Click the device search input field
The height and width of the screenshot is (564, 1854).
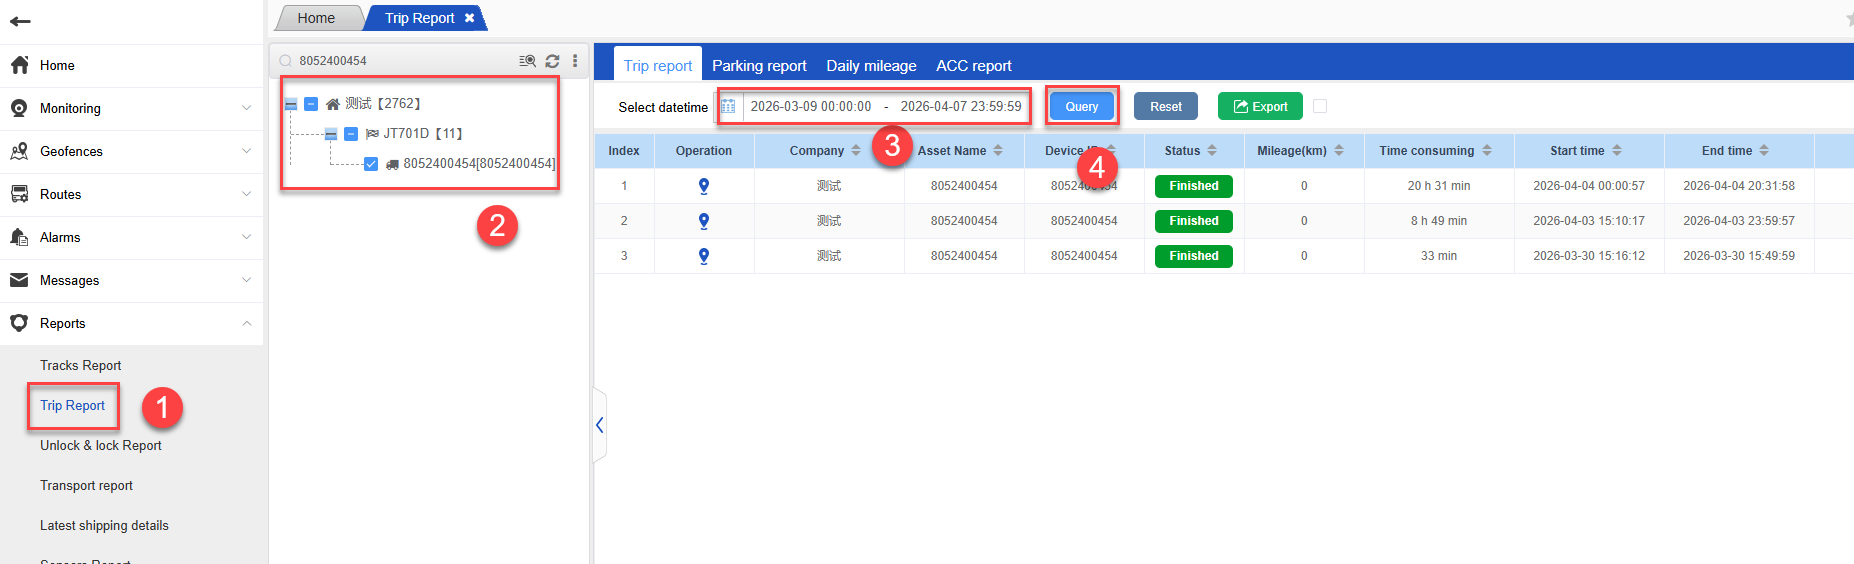point(400,61)
